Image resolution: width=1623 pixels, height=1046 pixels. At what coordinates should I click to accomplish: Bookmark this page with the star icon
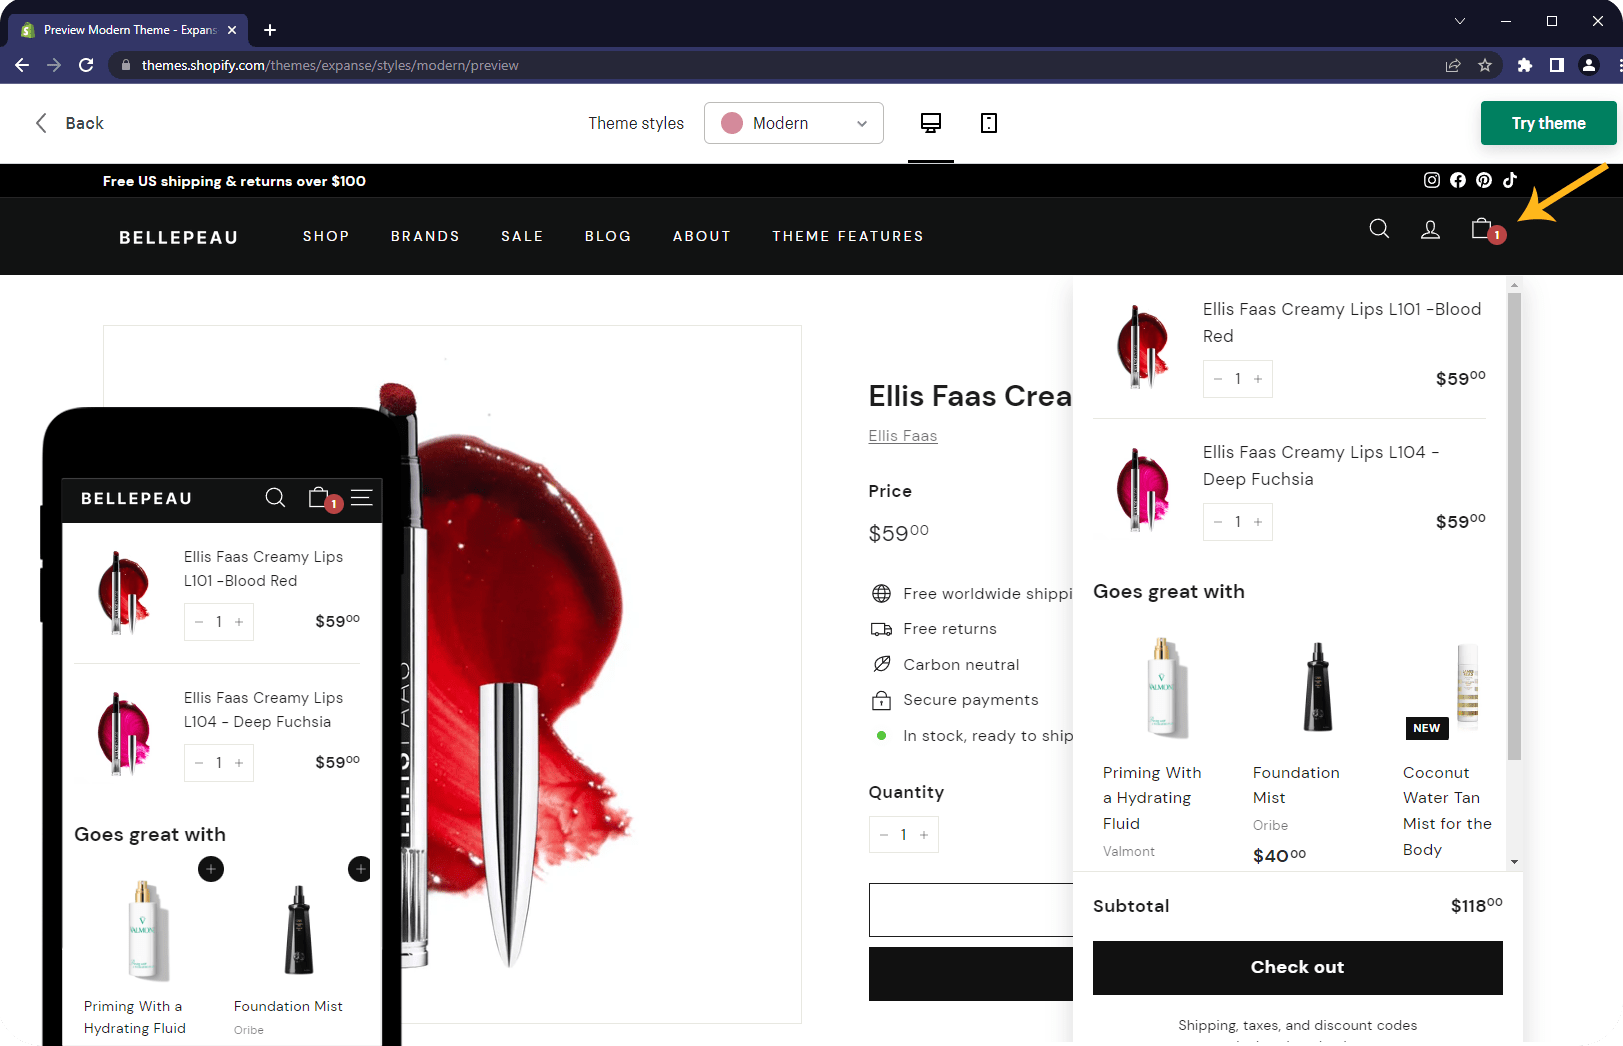[1485, 65]
